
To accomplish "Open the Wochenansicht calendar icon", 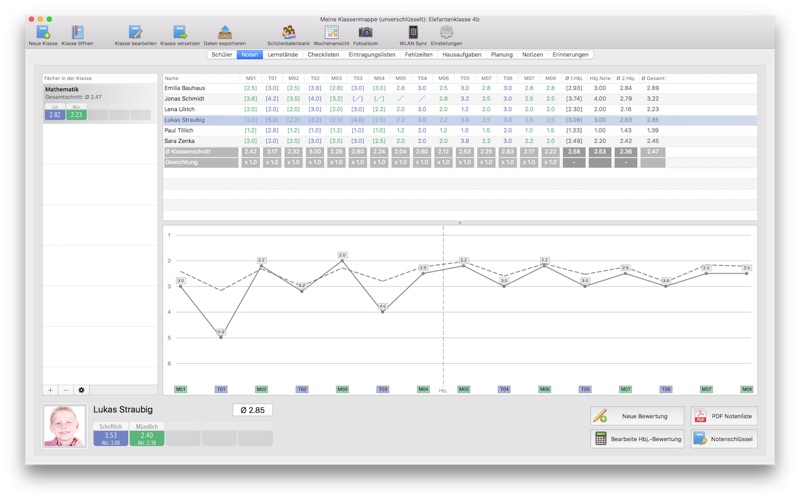I will tap(332, 33).
